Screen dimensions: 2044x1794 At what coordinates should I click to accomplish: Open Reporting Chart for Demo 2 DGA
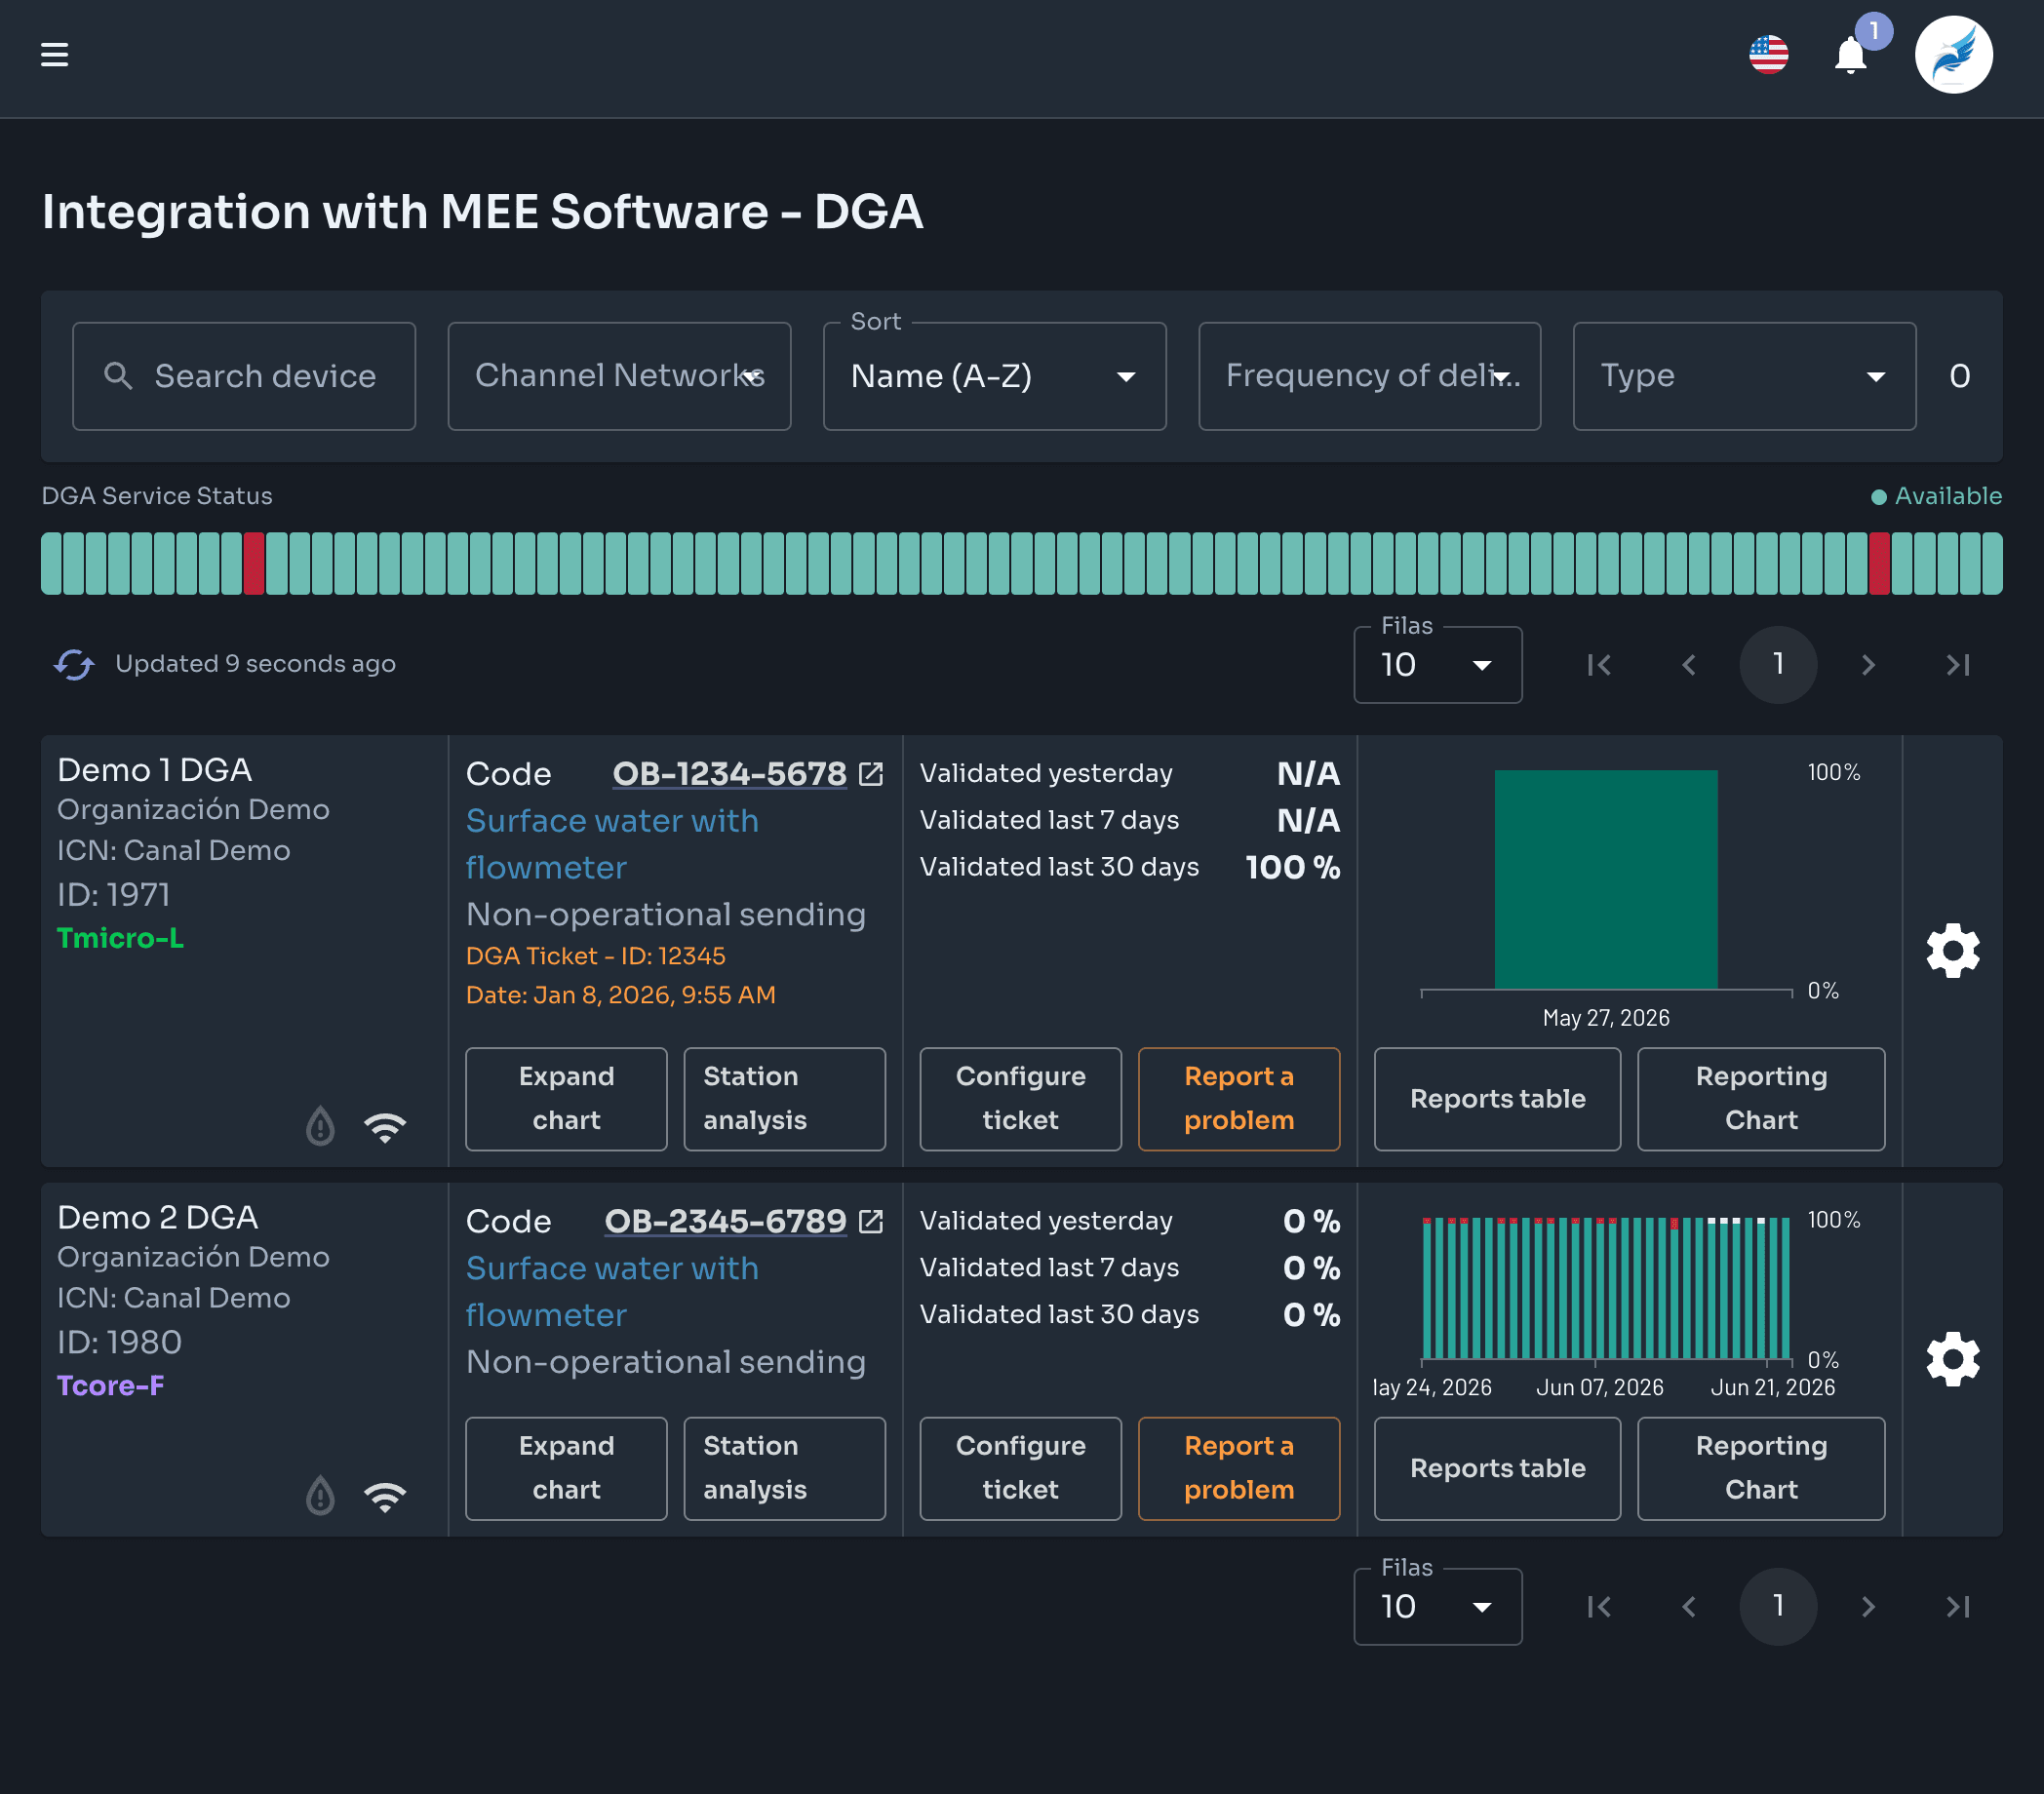1761,1468
